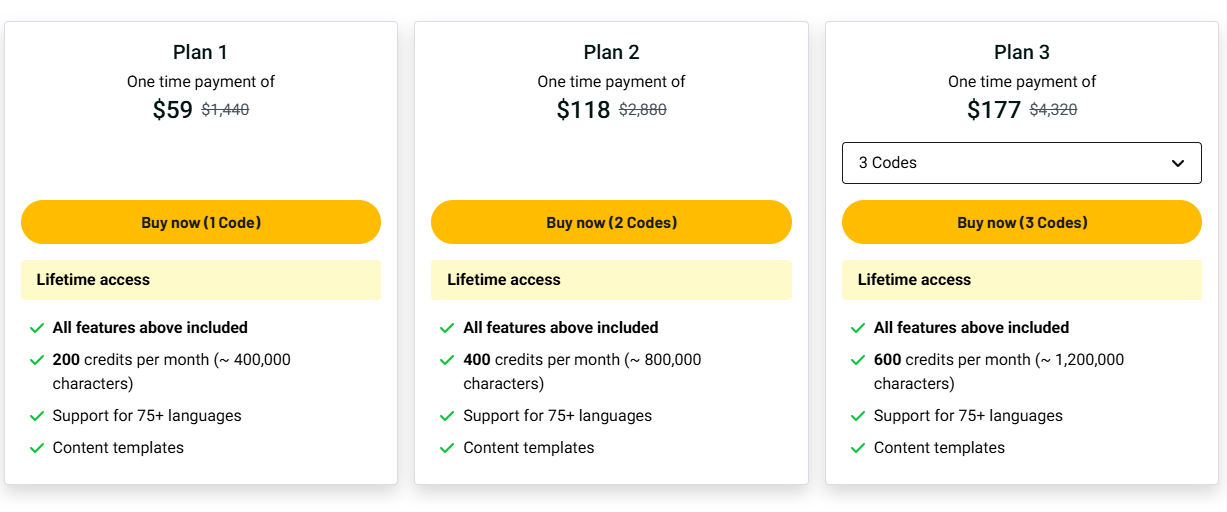Click the "Lifetime access" banner in Plan 1

point(200,280)
